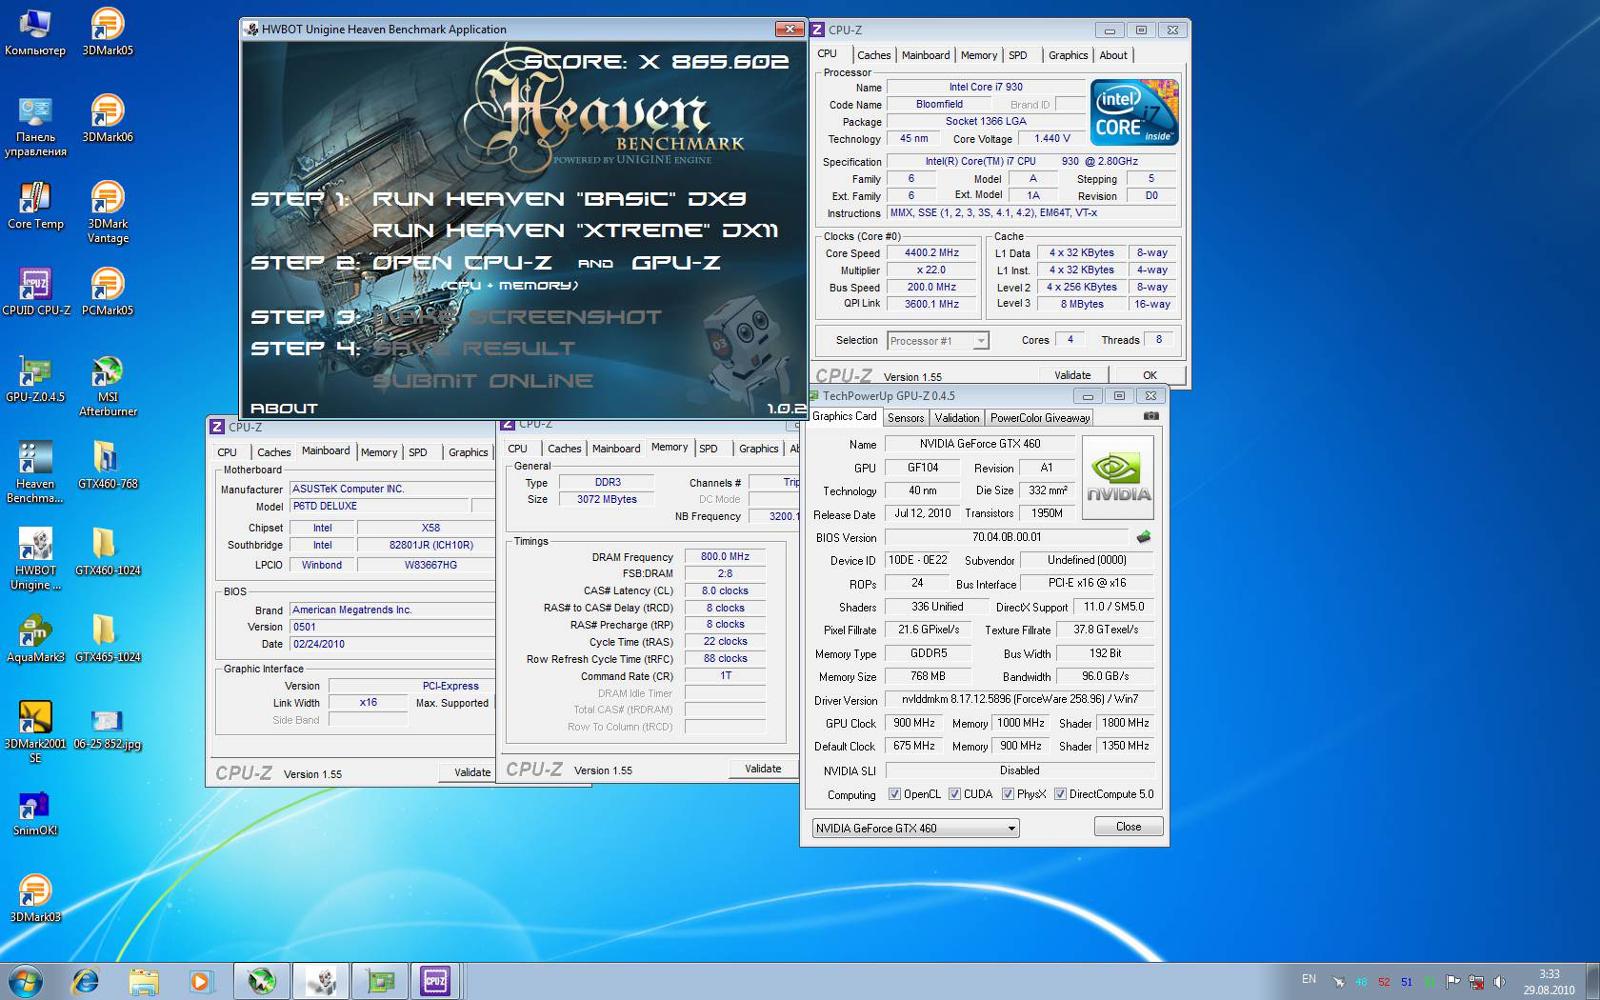Screen dimensions: 1600x1000
Task: Open the Heaven Benchmark desktop shortcut
Action: (x=35, y=473)
